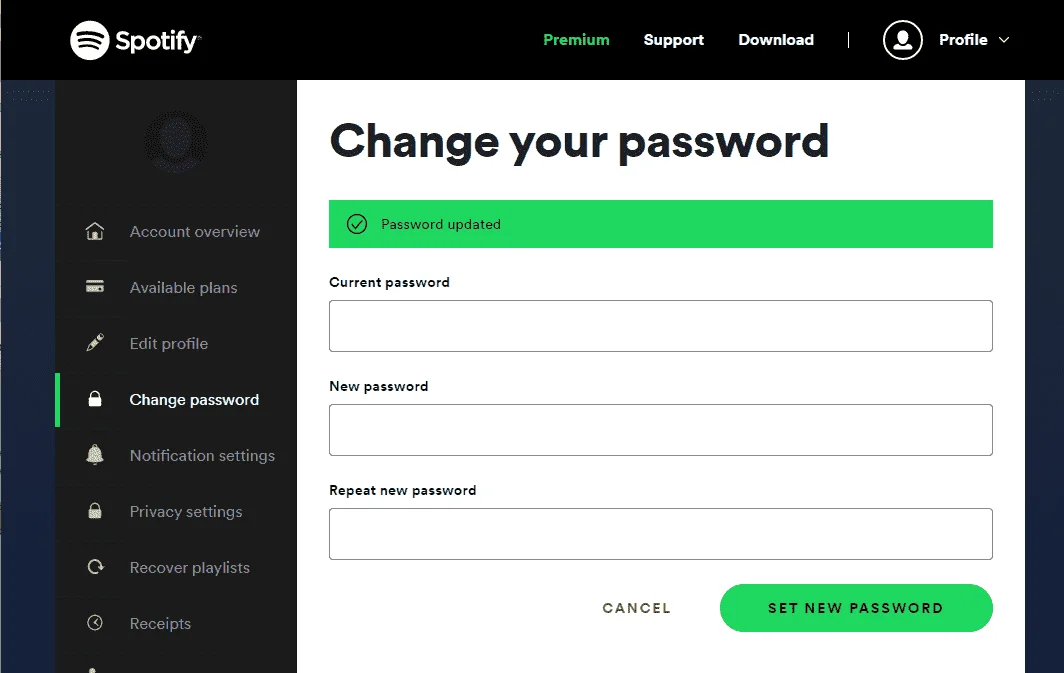Click the Spotify logo icon

90,40
